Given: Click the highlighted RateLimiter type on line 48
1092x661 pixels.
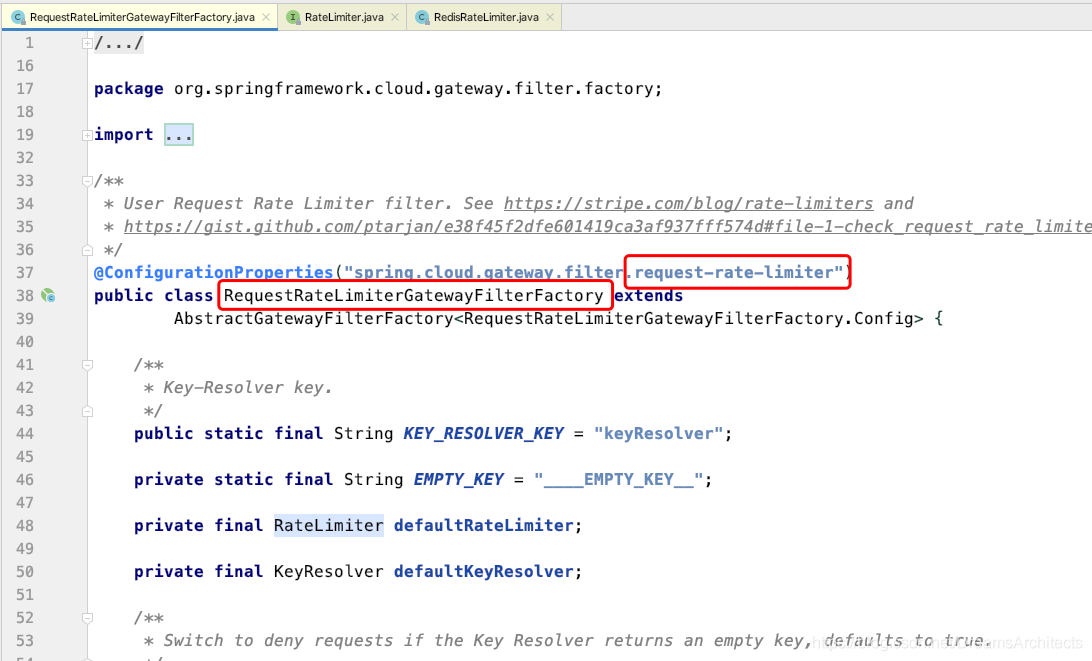Looking at the screenshot, I should (x=328, y=525).
